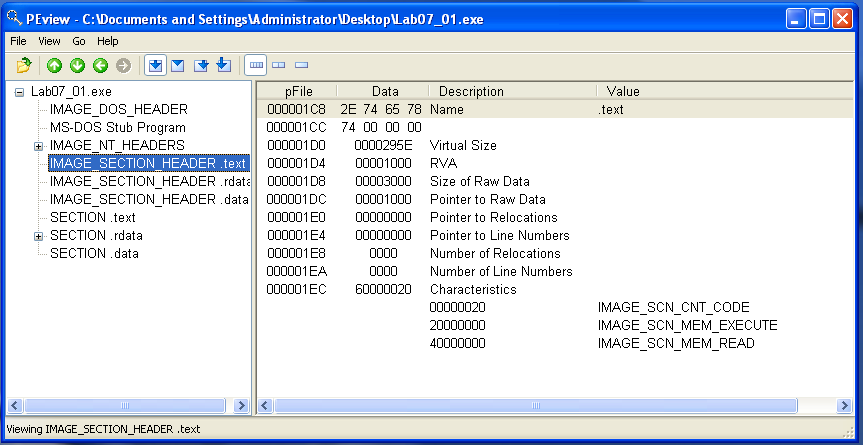Click the tree pane right scroll arrow
This screenshot has width=863, height=445.
click(x=241, y=406)
